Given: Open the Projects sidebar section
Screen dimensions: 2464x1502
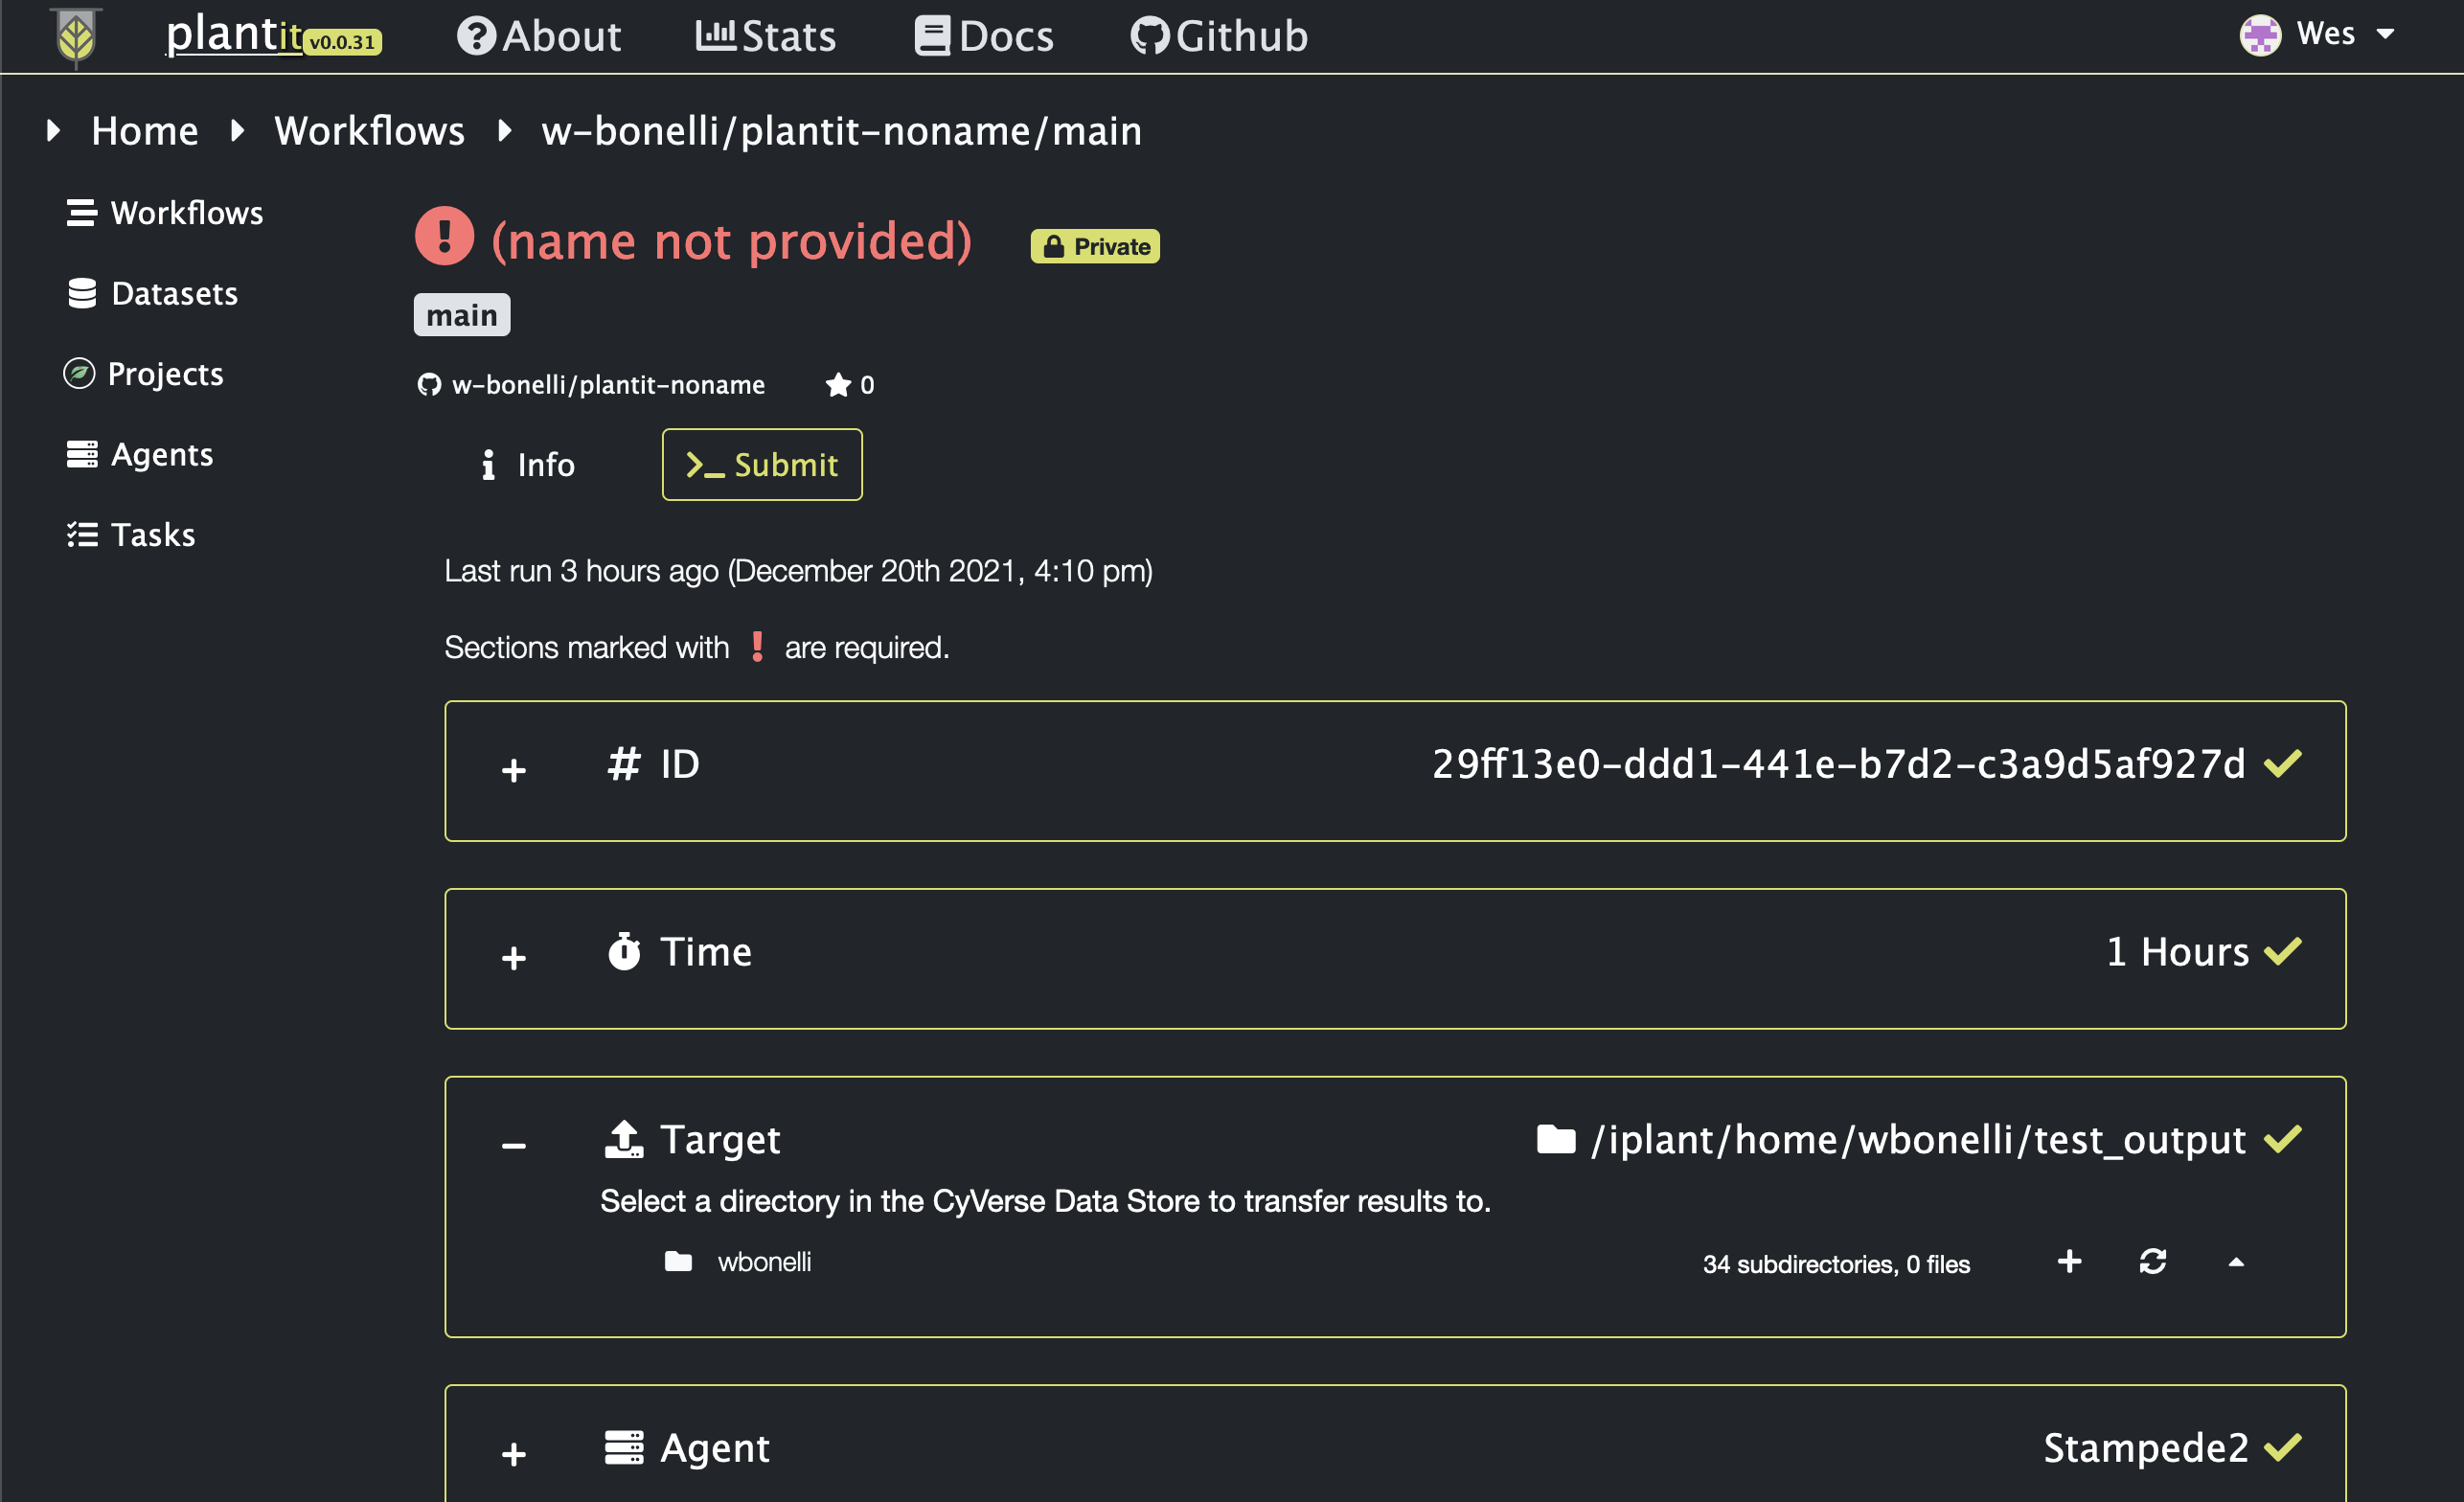Looking at the screenshot, I should point(144,373).
